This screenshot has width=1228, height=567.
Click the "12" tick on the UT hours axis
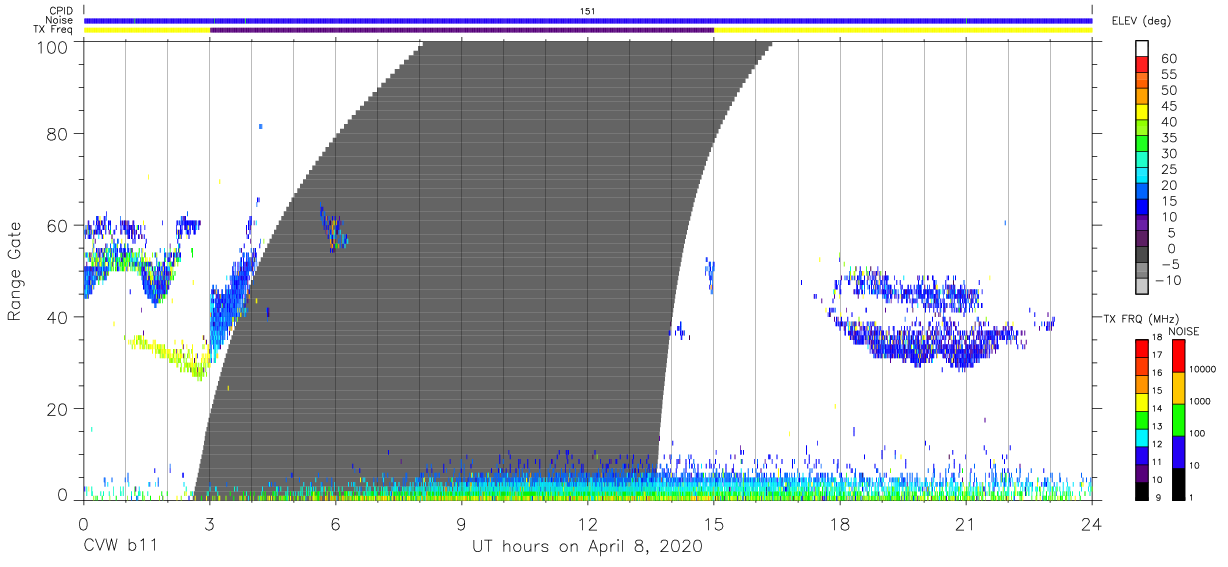(587, 523)
